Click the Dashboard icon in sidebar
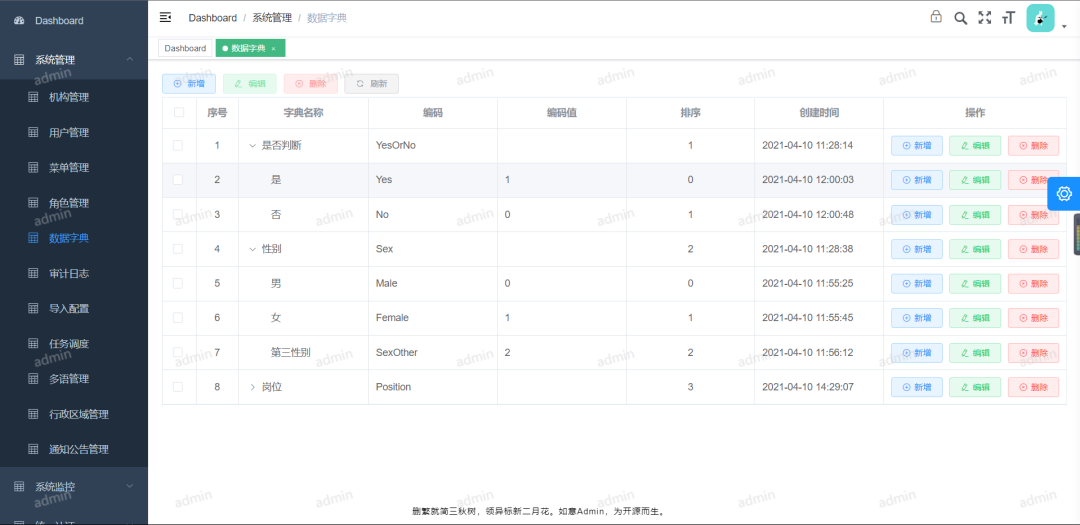1080x525 pixels. (x=19, y=21)
